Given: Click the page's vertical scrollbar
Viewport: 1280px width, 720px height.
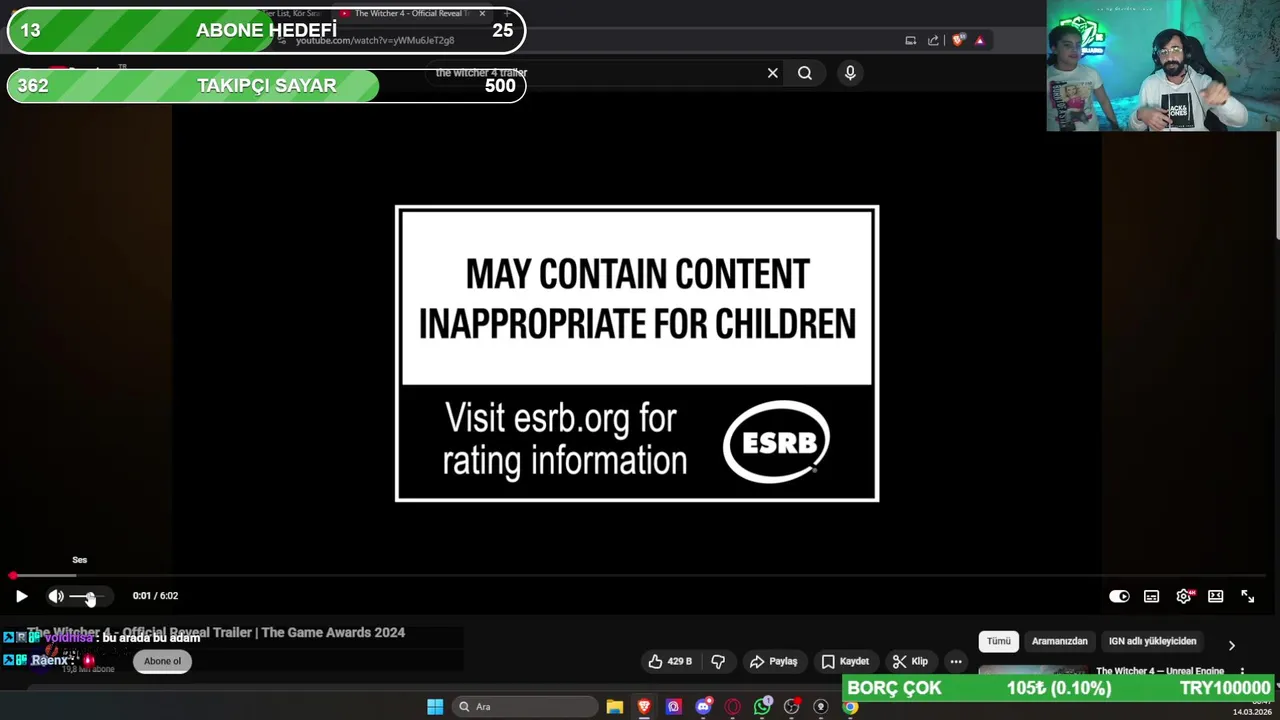Looking at the screenshot, I should tap(1276, 185).
